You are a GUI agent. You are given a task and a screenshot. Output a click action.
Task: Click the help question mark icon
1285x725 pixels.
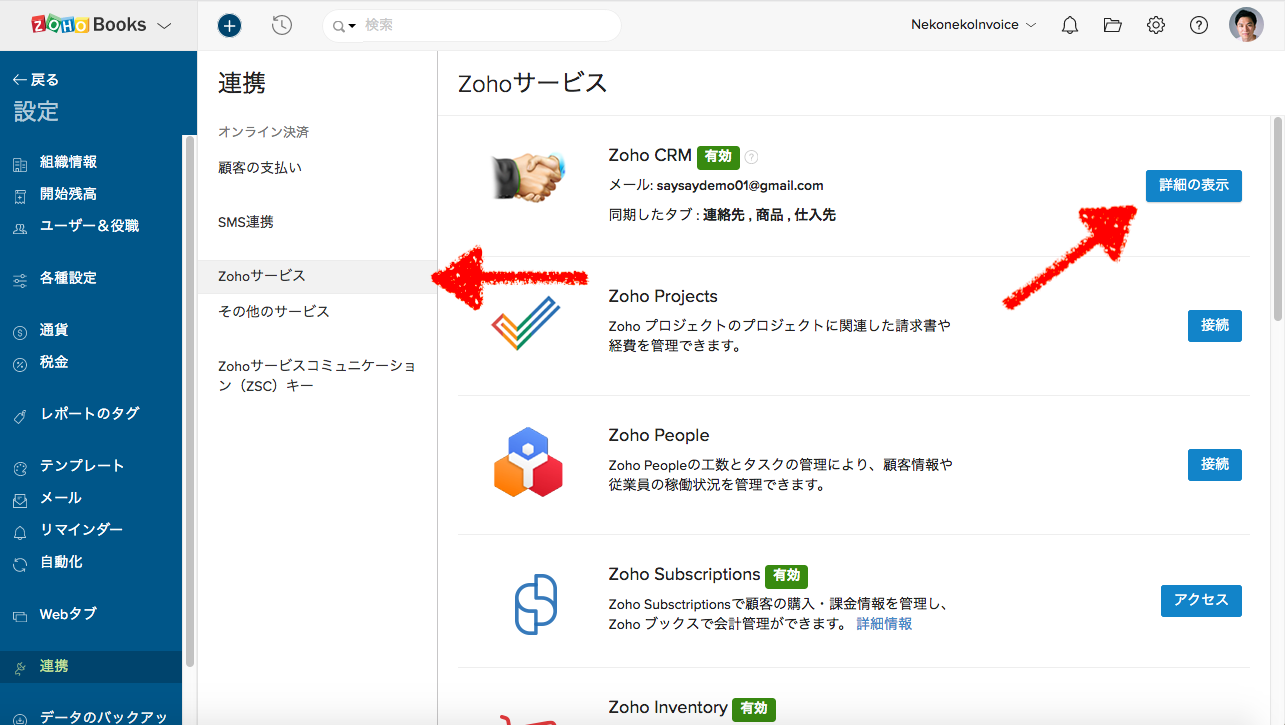point(1199,25)
